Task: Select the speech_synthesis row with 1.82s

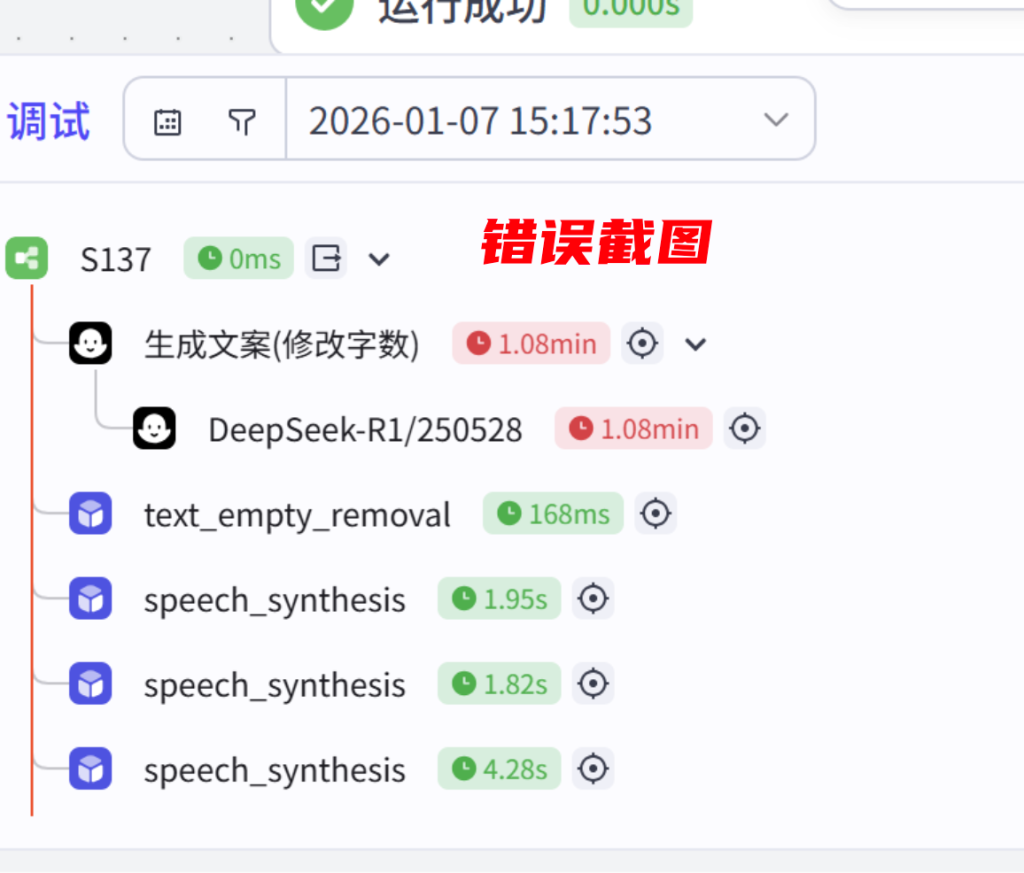Action: click(342, 684)
